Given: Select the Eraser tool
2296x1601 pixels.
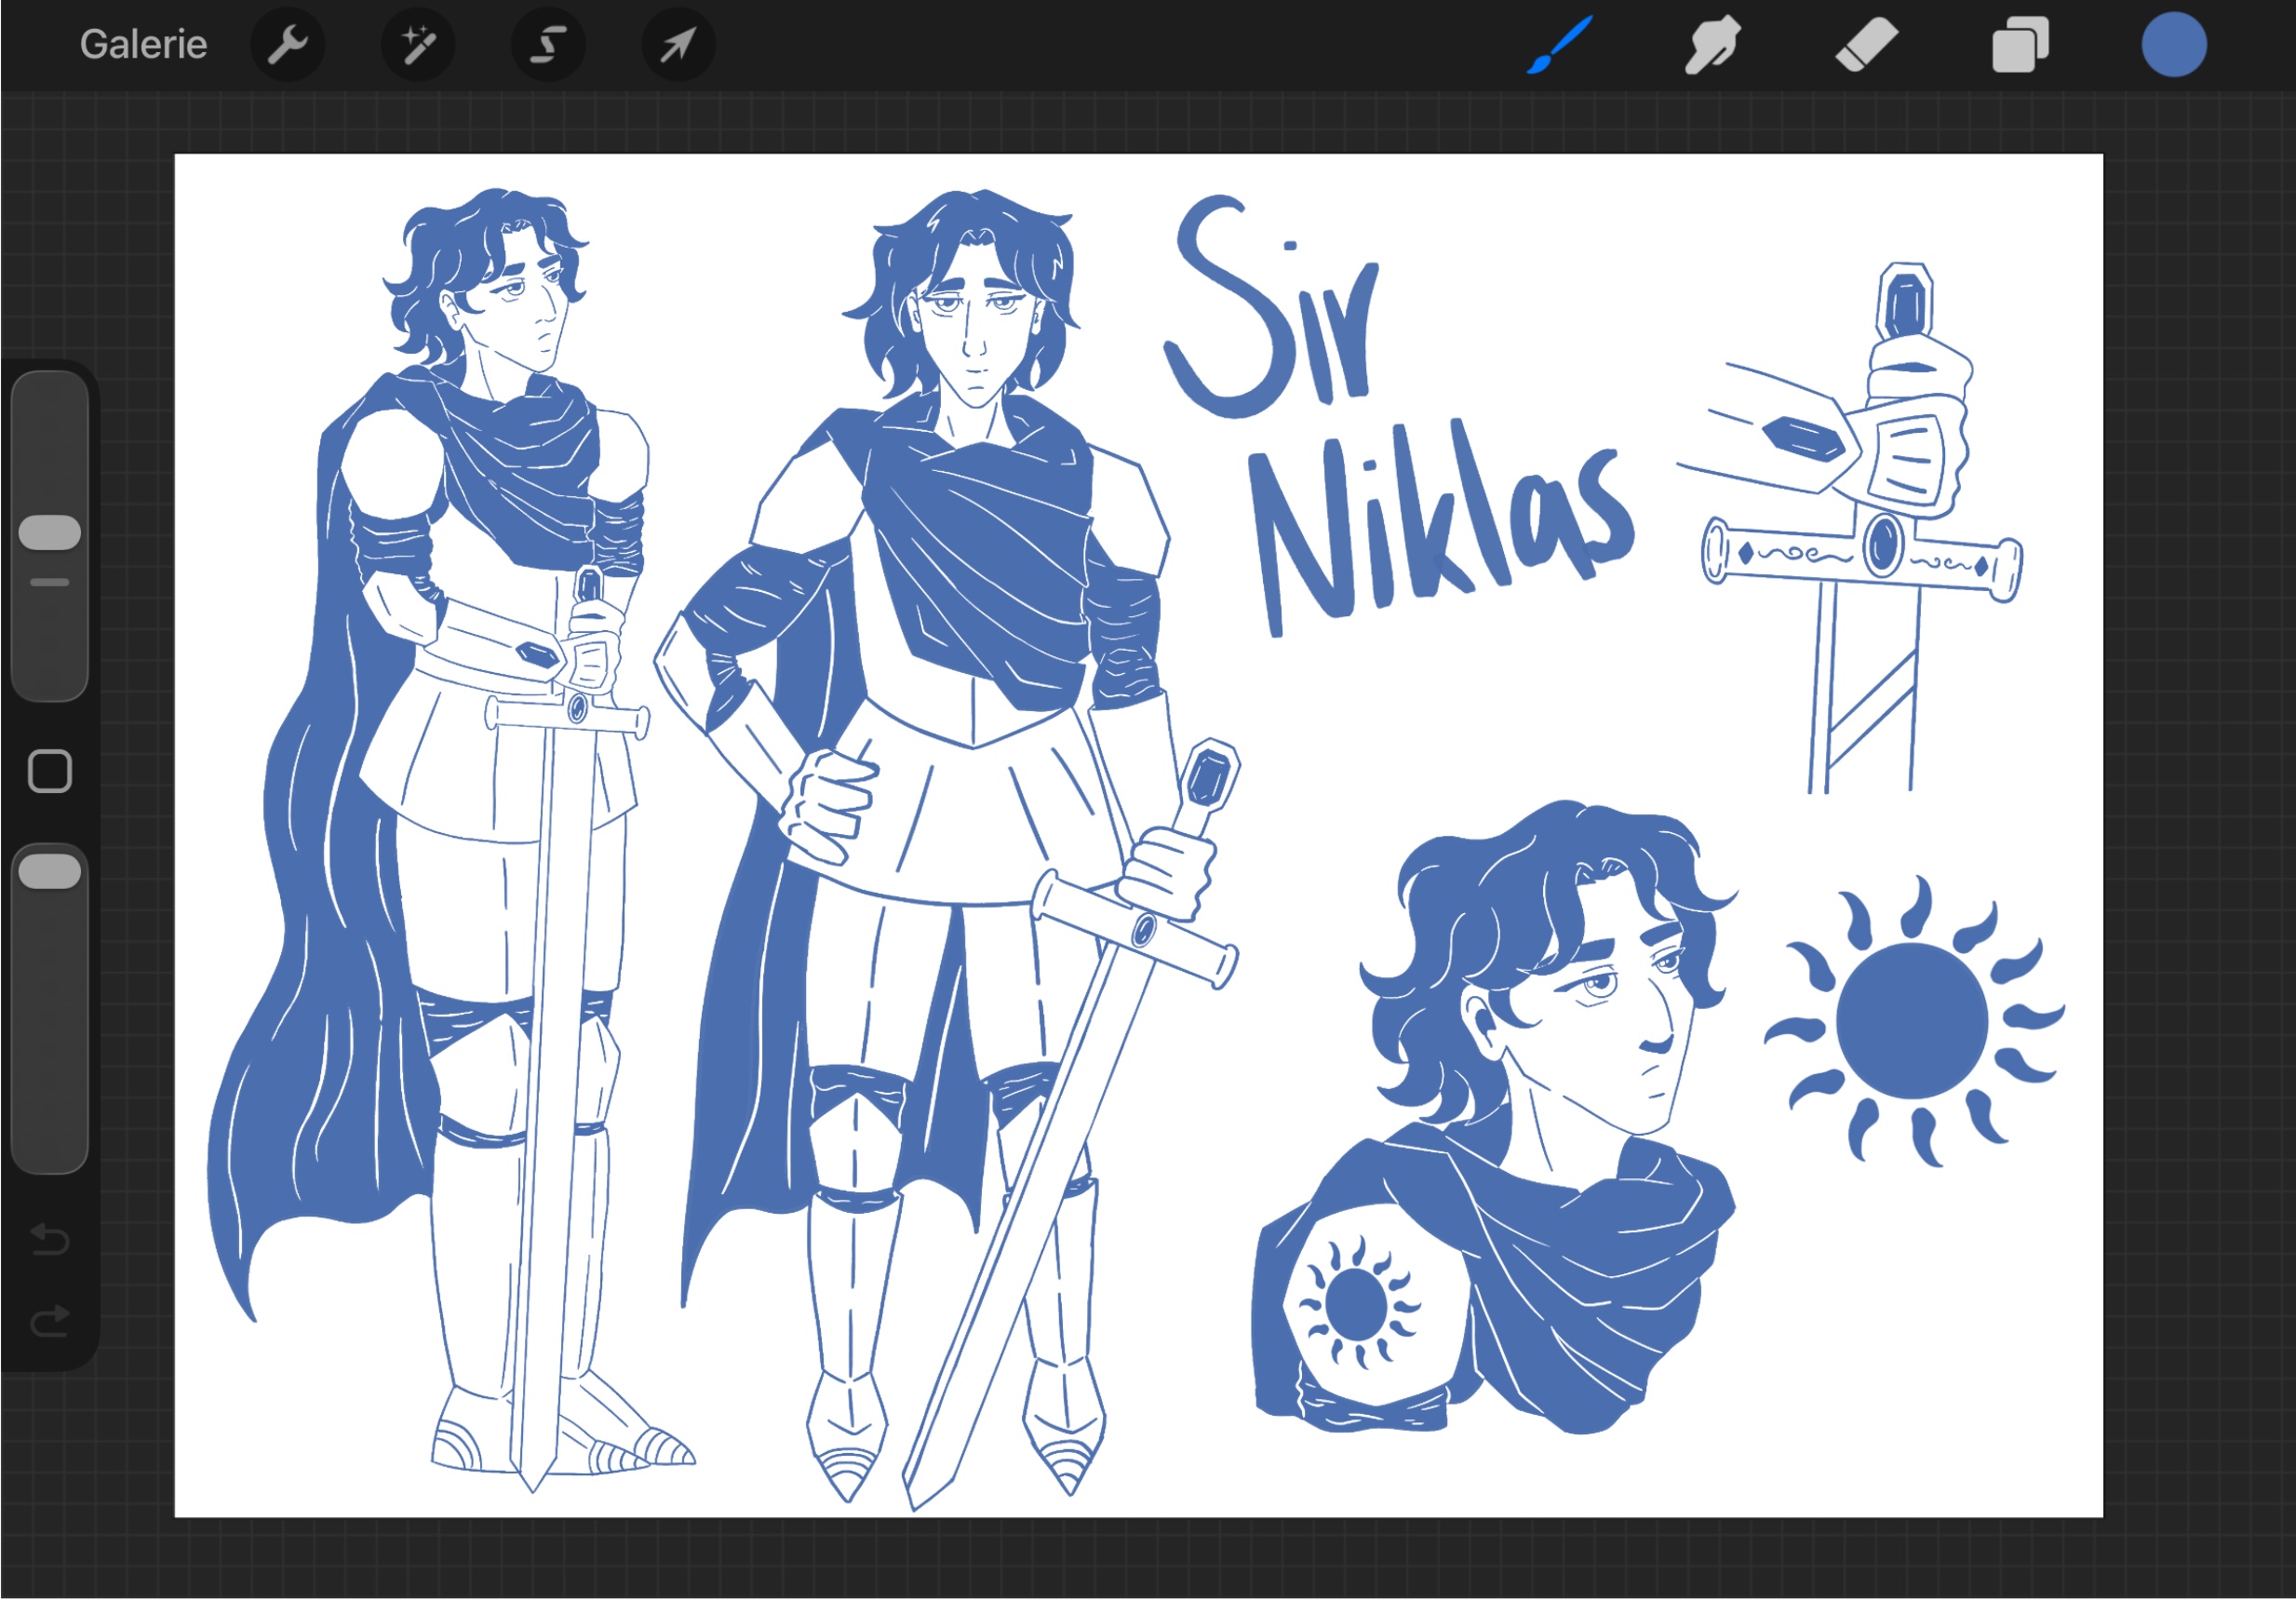Looking at the screenshot, I should click(1866, 45).
